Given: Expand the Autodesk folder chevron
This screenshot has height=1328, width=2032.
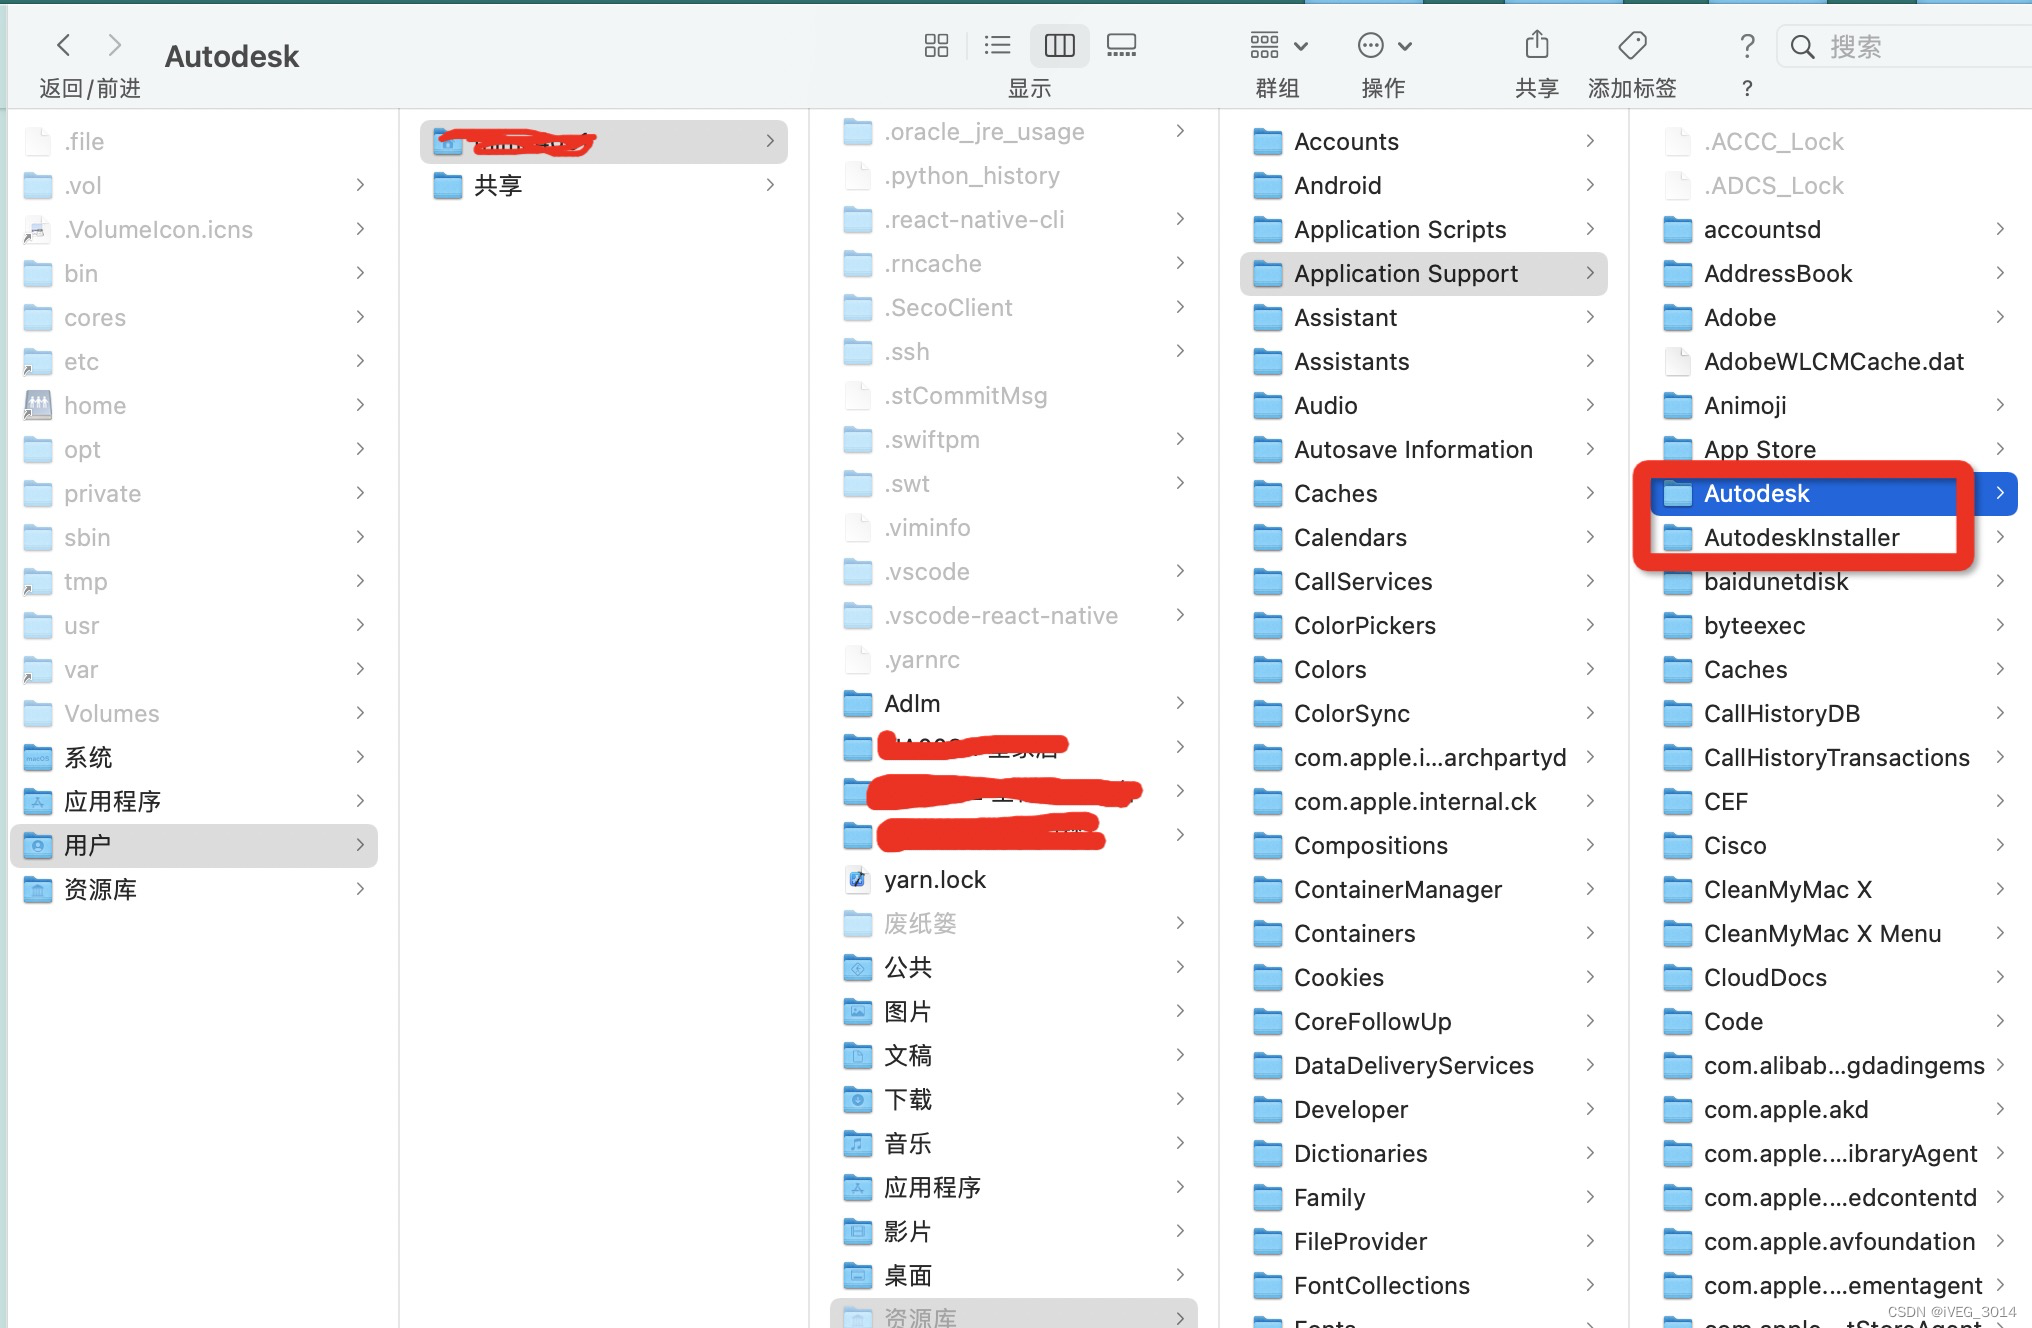Looking at the screenshot, I should click(1999, 493).
